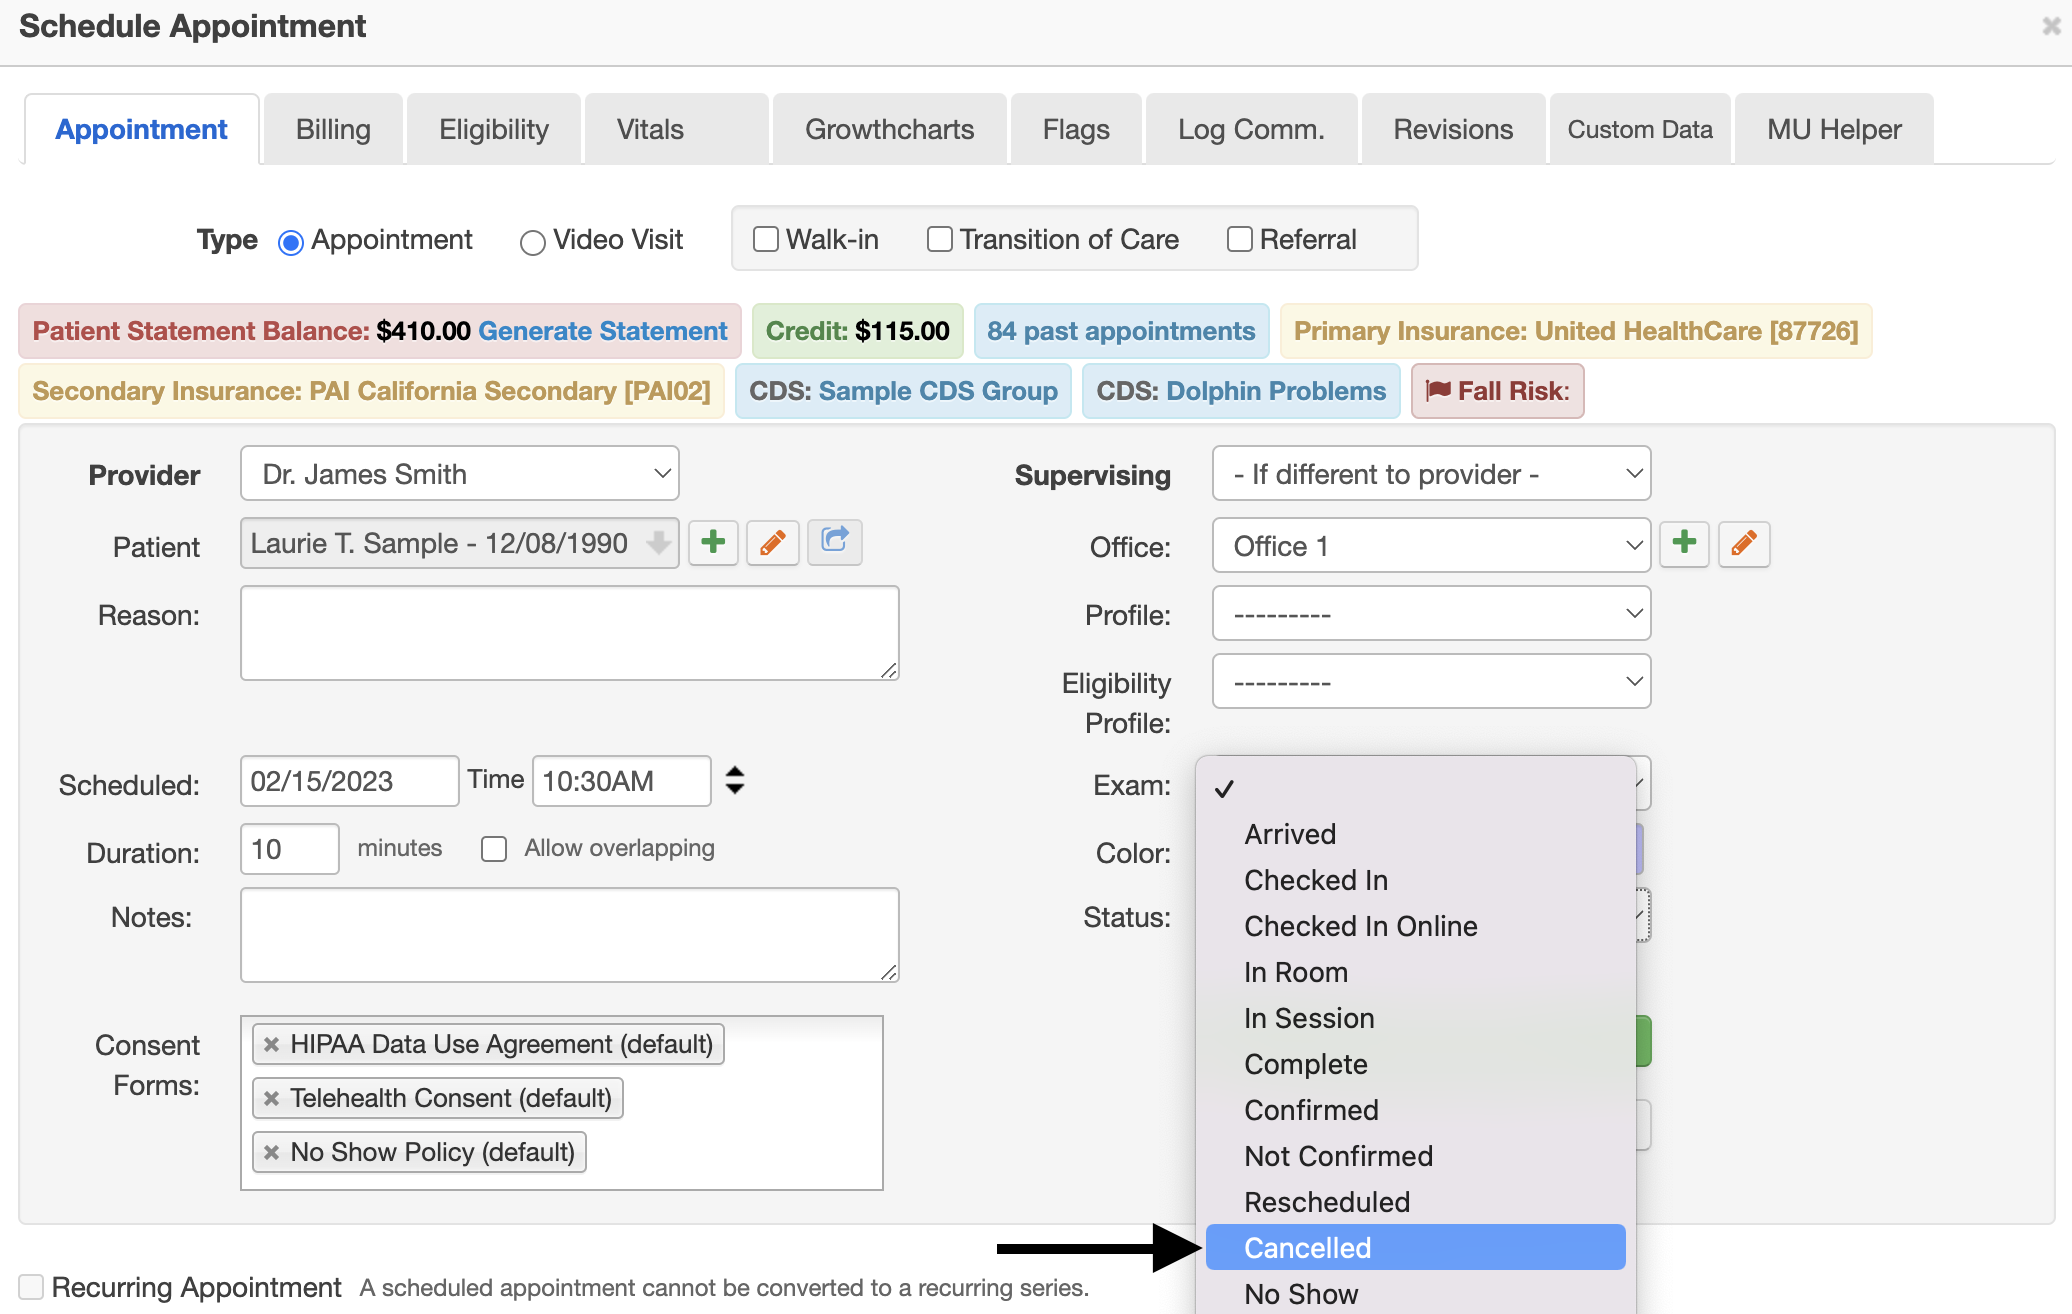Open patient chart share icon

click(x=835, y=543)
